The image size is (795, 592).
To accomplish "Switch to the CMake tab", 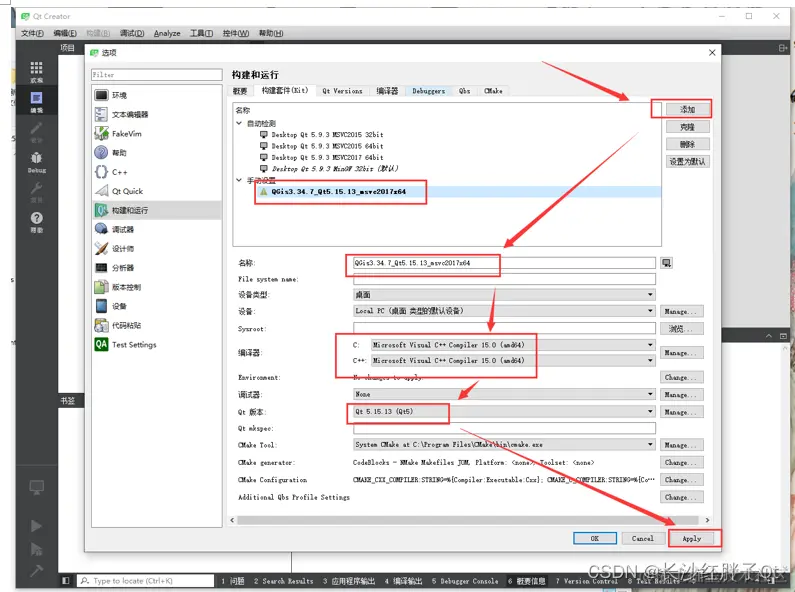I will click(x=493, y=91).
